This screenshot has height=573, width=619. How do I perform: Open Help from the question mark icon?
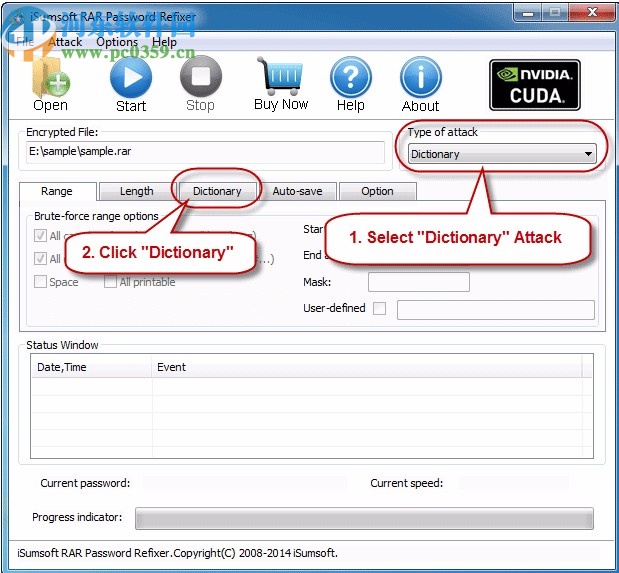pyautogui.click(x=351, y=84)
